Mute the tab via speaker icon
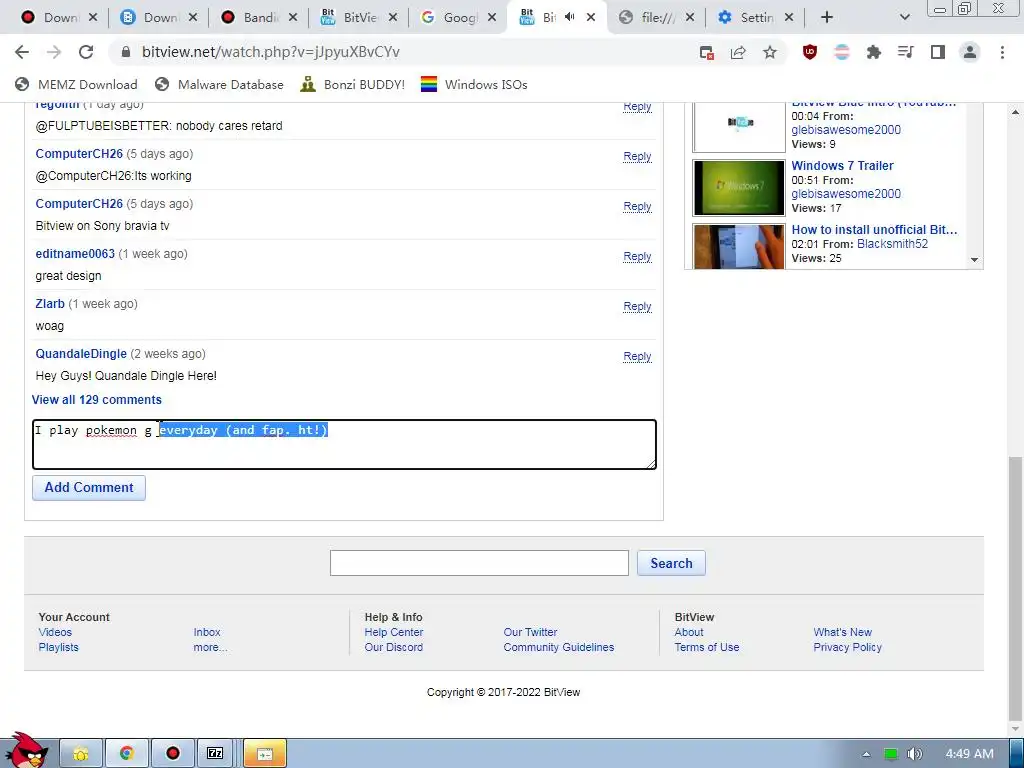Viewport: 1024px width, 768px height. [x=569, y=17]
